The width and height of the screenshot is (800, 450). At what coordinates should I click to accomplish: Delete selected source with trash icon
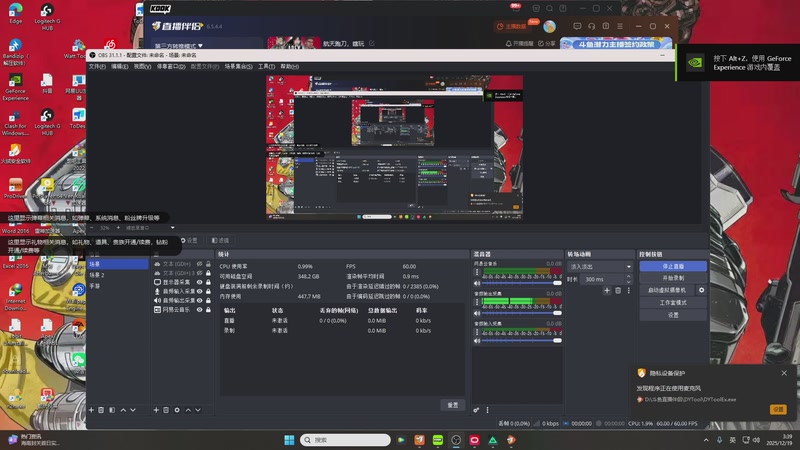[166, 410]
